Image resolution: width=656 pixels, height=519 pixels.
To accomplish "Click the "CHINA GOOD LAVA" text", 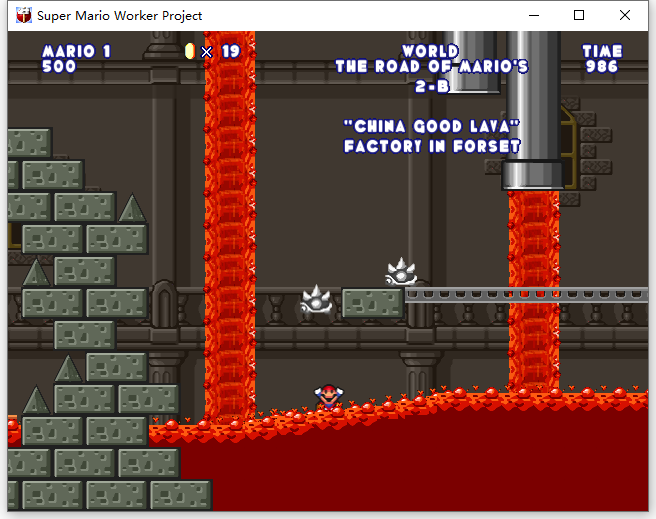I will click(432, 126).
